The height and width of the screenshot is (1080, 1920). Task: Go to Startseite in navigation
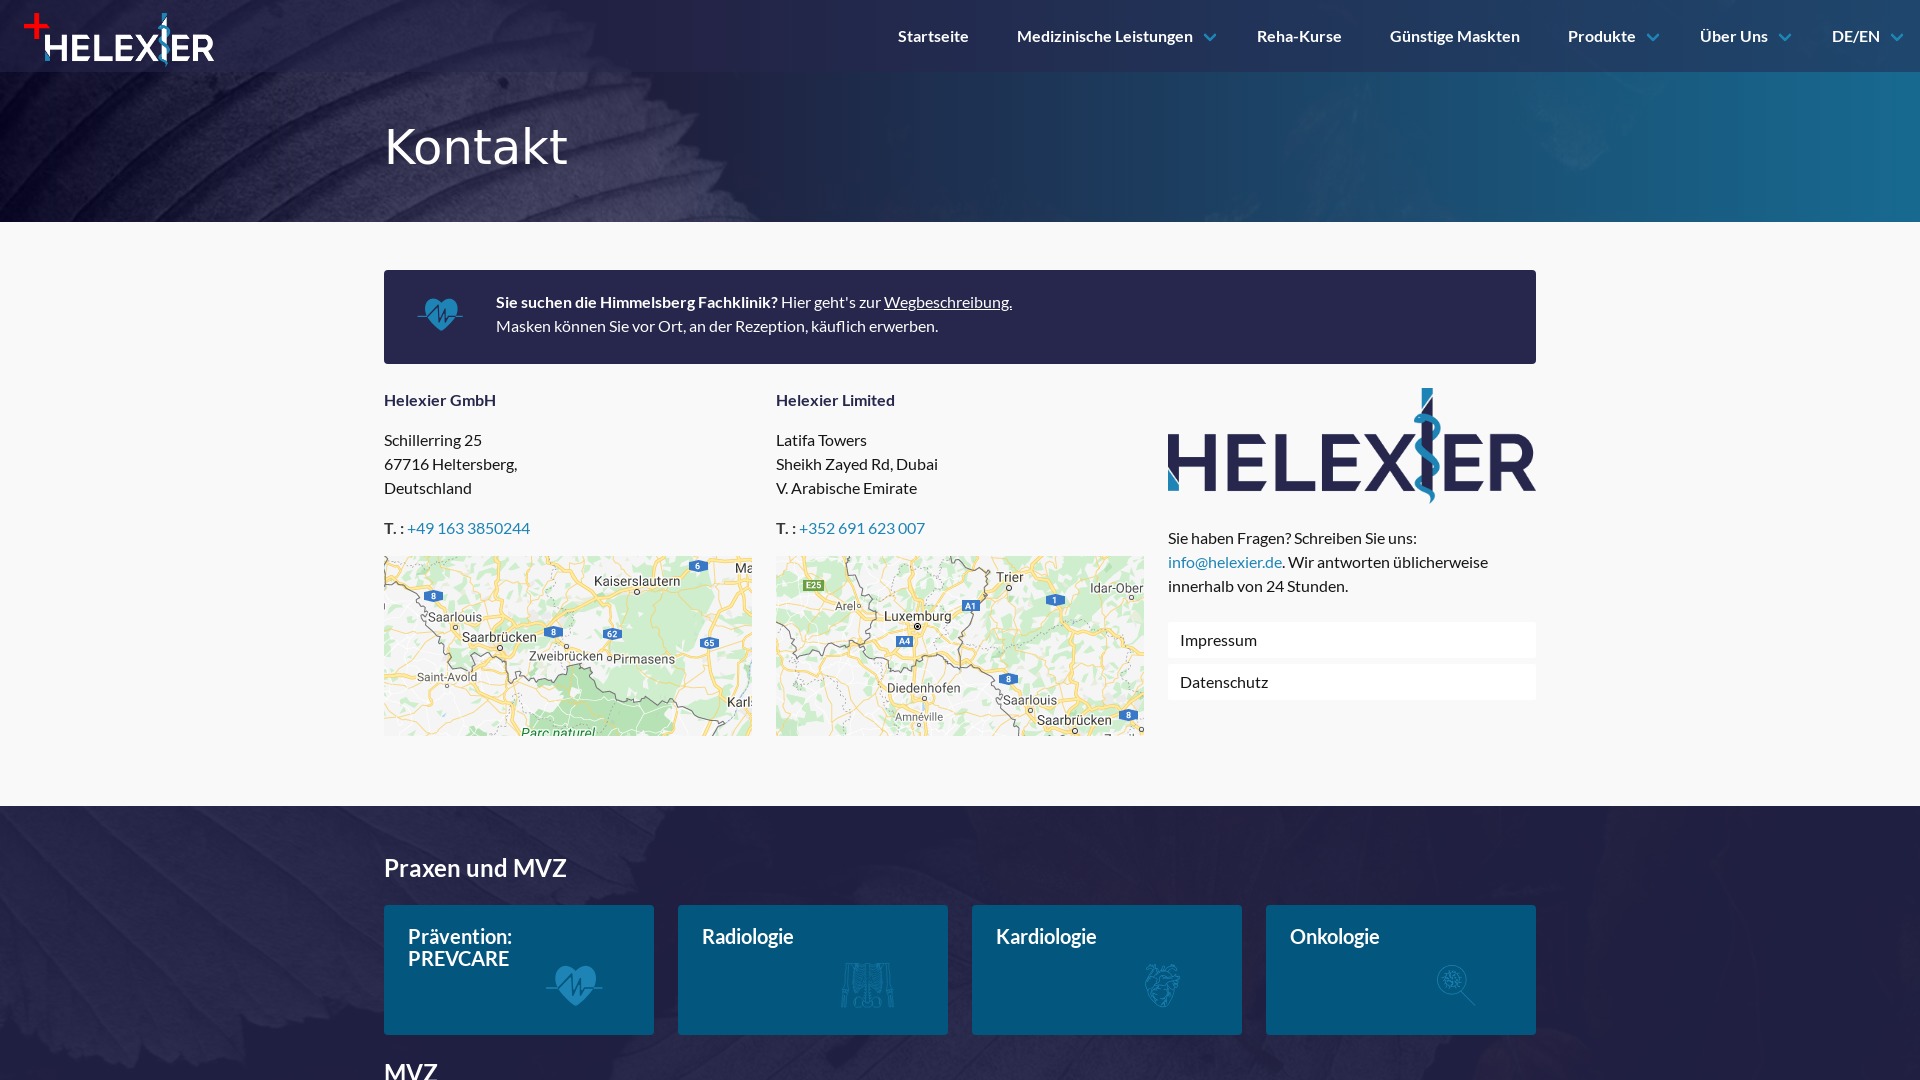(933, 36)
